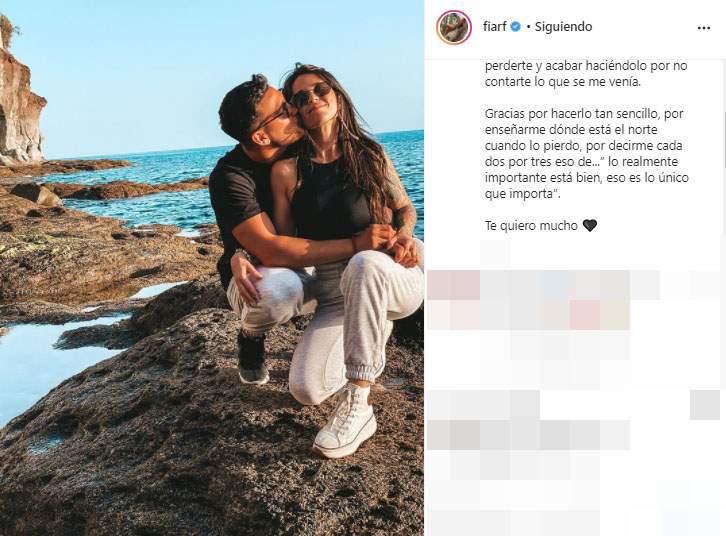
Task: Click the paragraph starting 'Gracias por hacerlo'
Action: 587,154
